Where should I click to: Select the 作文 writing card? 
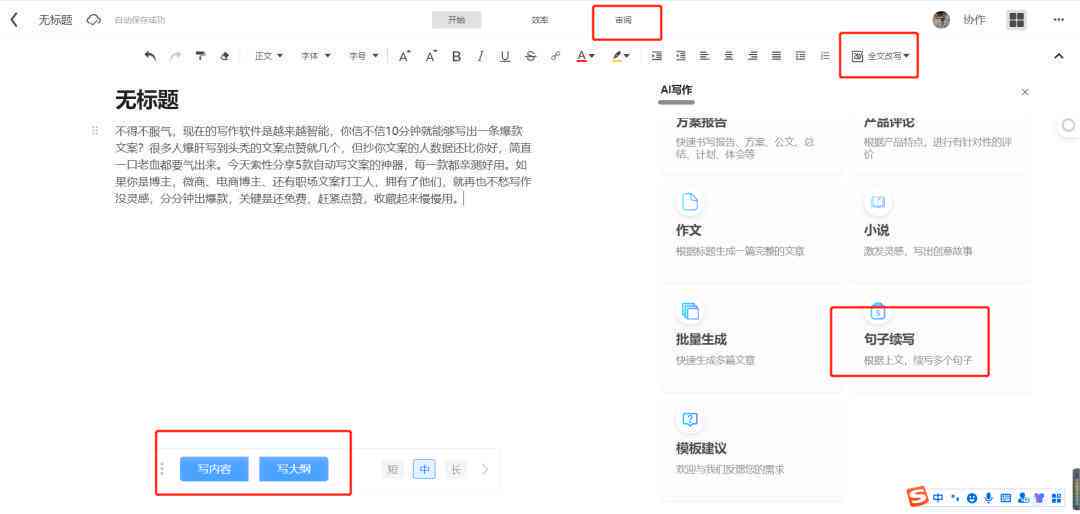pyautogui.click(x=752, y=227)
